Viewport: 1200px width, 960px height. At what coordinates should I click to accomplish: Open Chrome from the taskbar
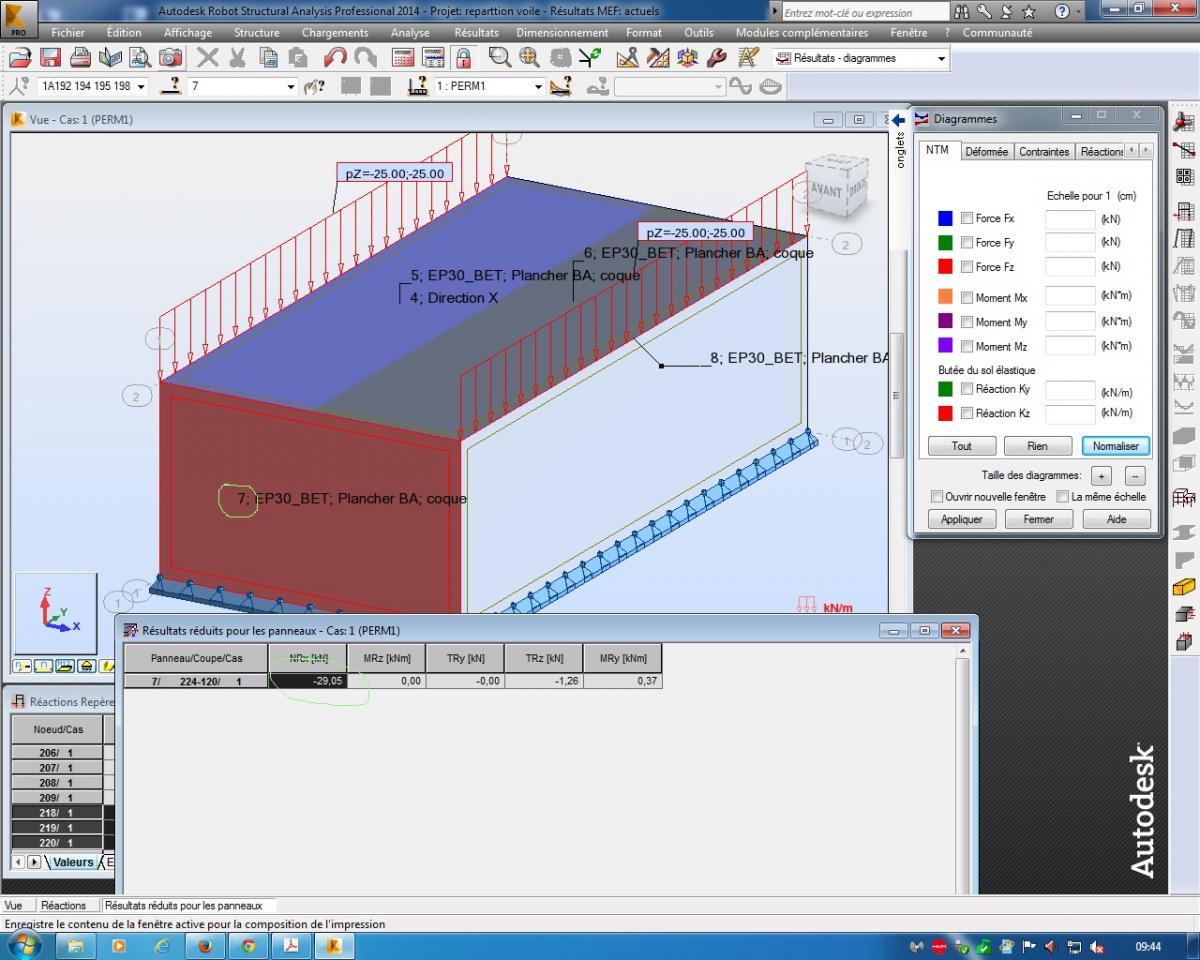click(248, 945)
